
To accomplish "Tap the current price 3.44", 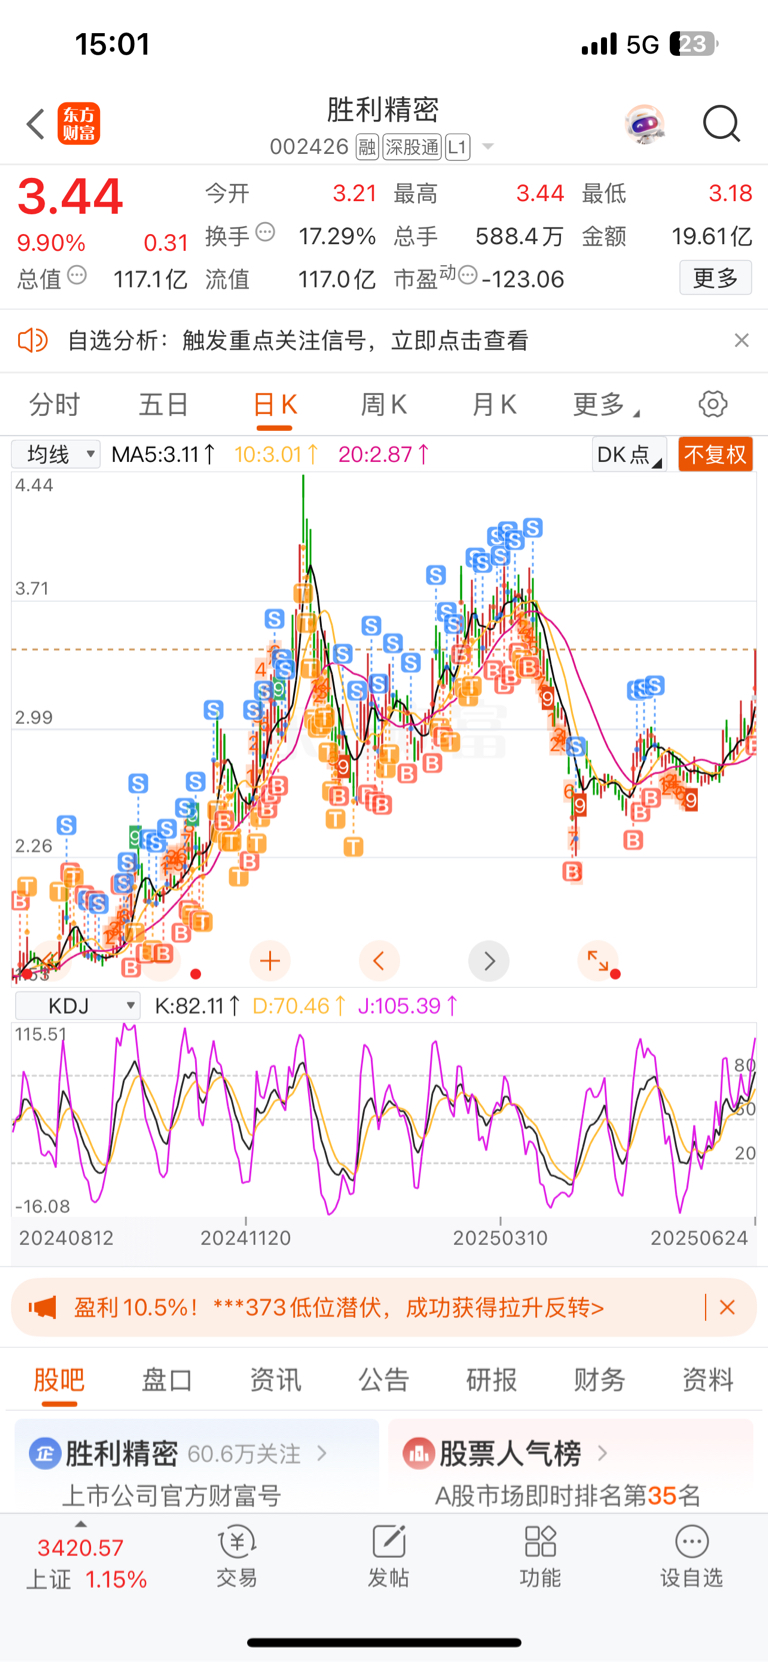I will [70, 196].
